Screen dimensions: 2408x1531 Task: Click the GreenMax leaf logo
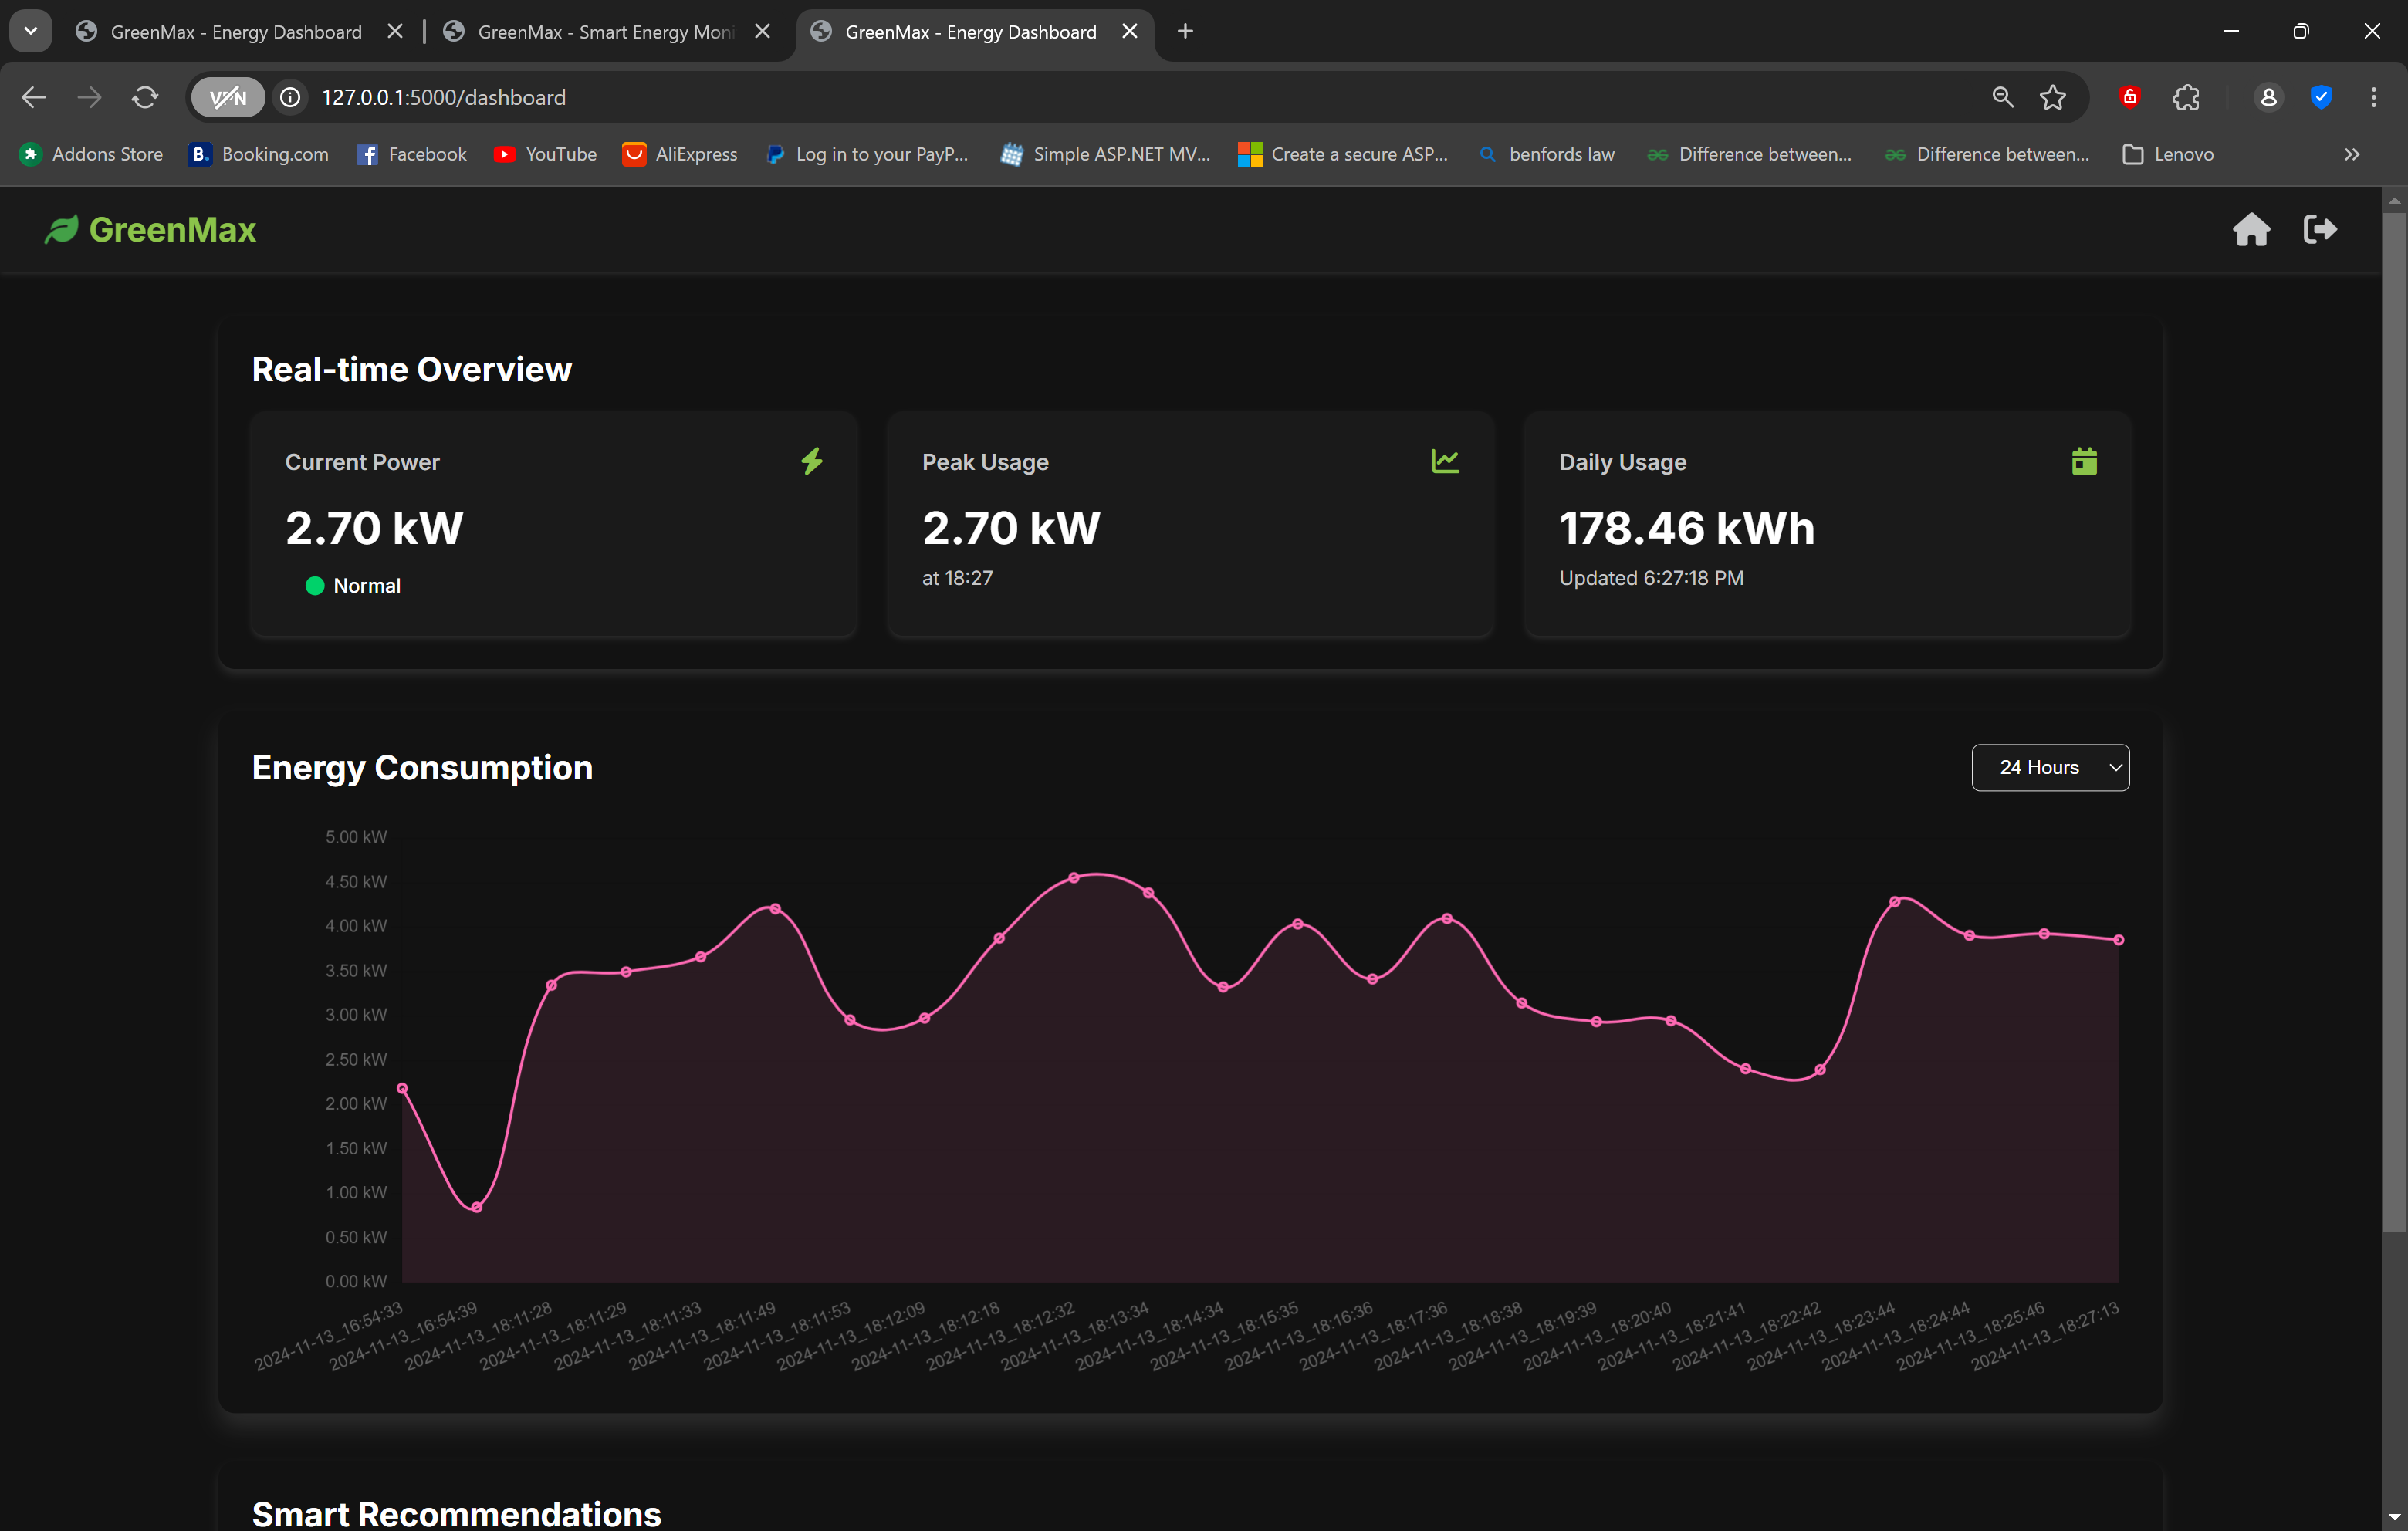62,230
